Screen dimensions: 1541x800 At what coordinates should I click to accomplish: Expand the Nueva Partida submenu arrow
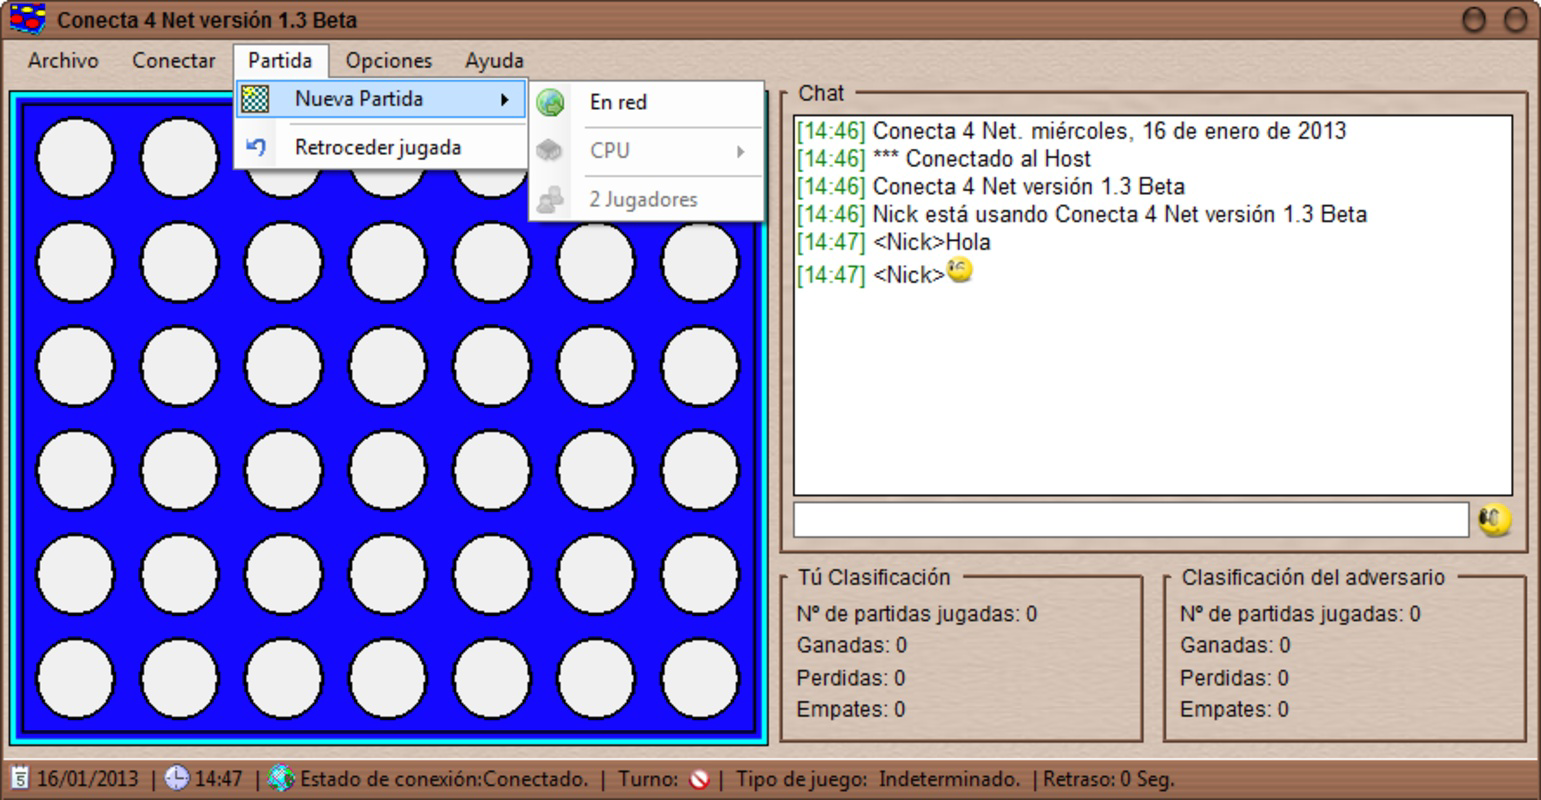(505, 99)
